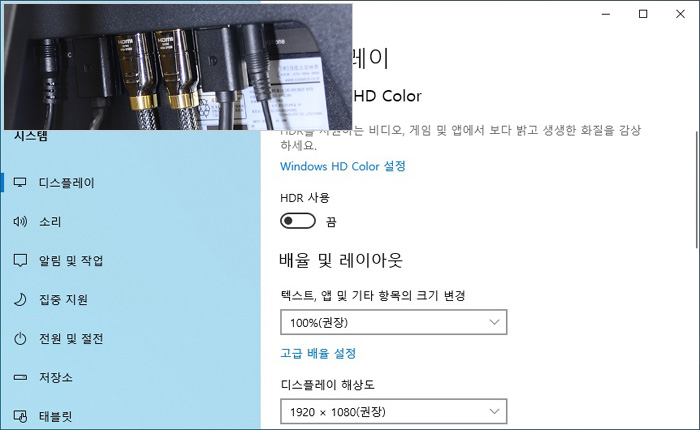Select the tablet icon for 태블릿
Viewport: 700px width, 430px height.
pos(20,416)
